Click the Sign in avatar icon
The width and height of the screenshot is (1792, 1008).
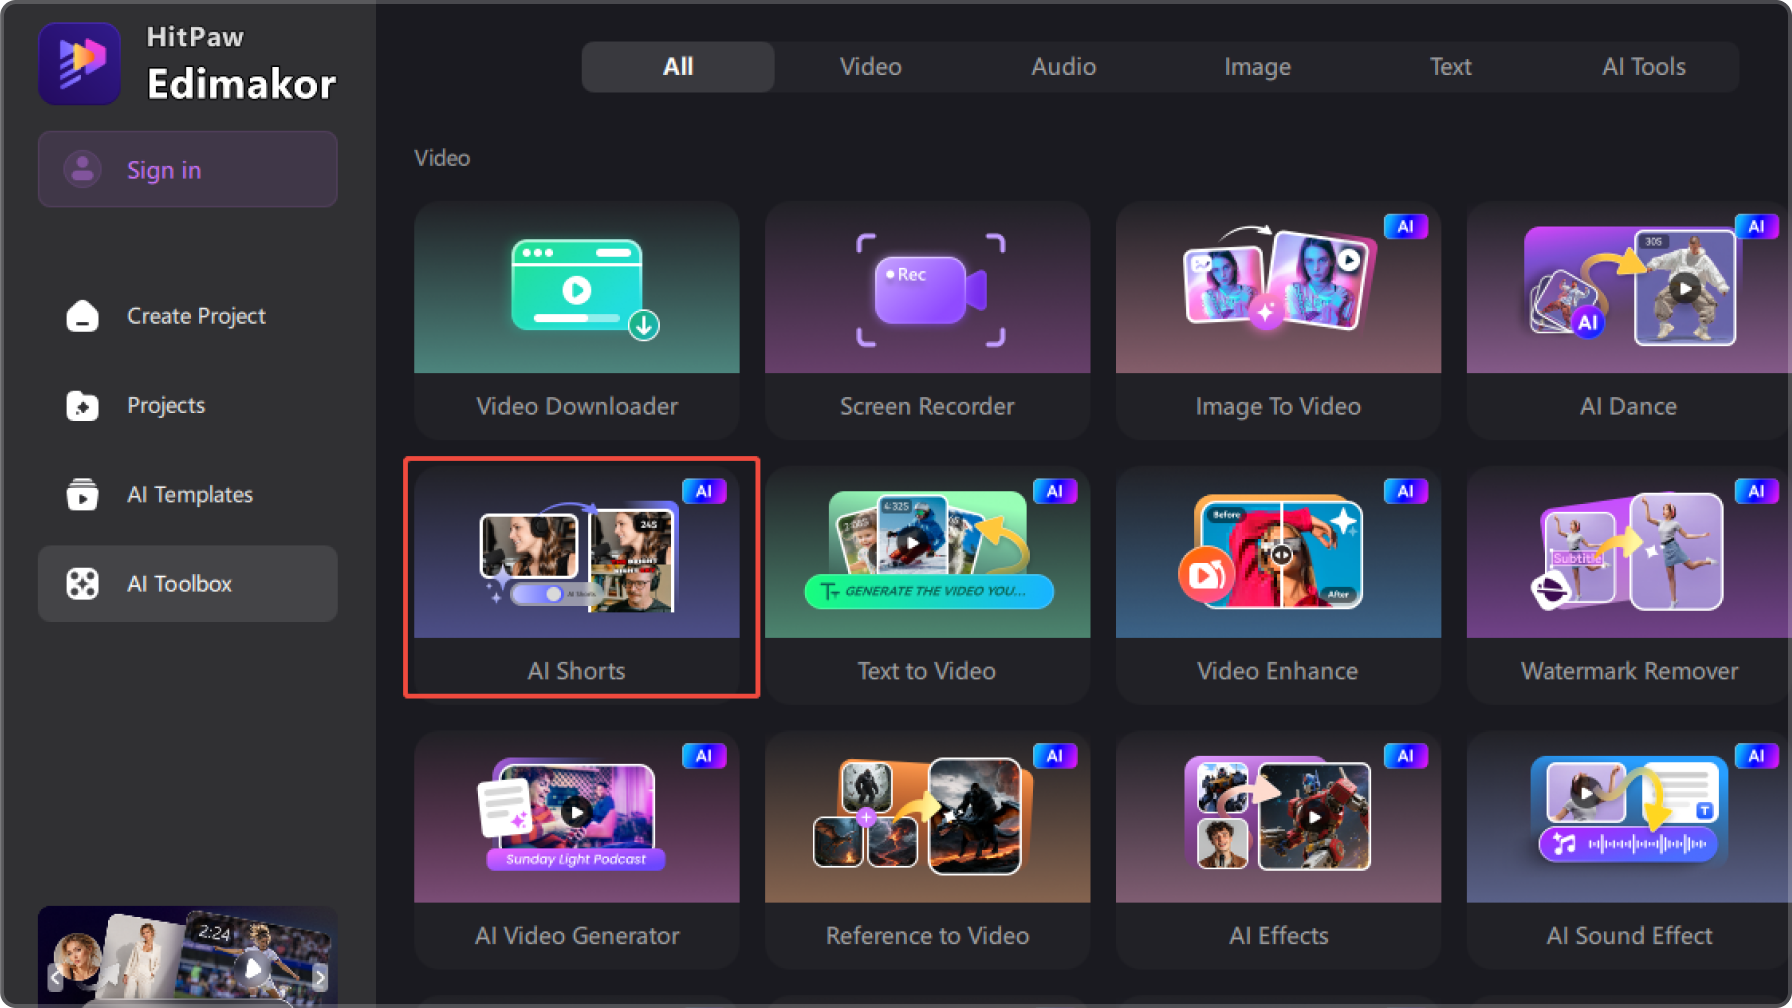(x=83, y=169)
